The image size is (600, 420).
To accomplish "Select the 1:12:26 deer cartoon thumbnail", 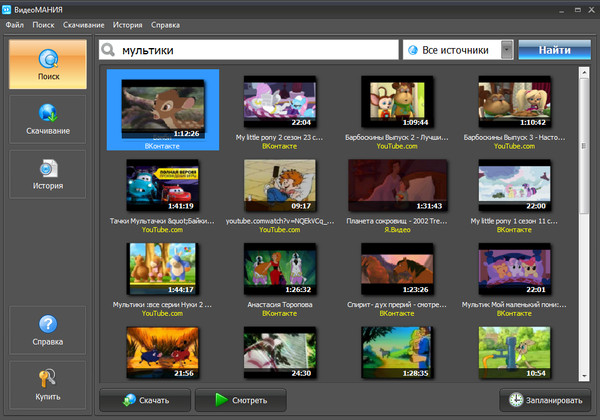I will tap(163, 109).
